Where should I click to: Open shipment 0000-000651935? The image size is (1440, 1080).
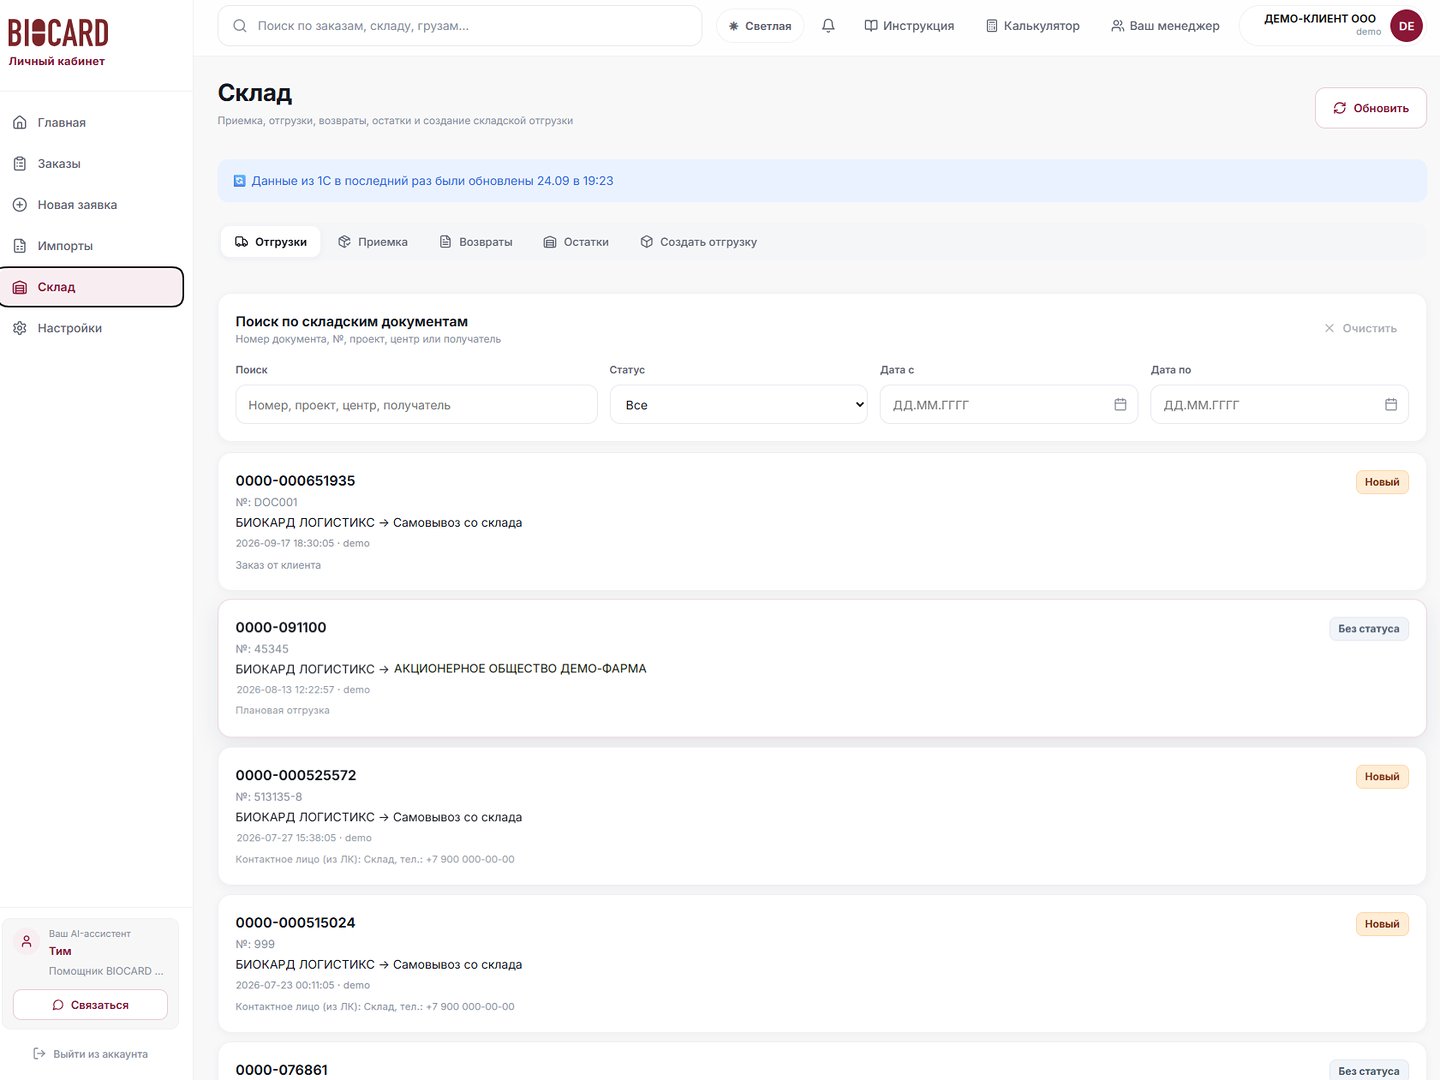tap(822, 522)
